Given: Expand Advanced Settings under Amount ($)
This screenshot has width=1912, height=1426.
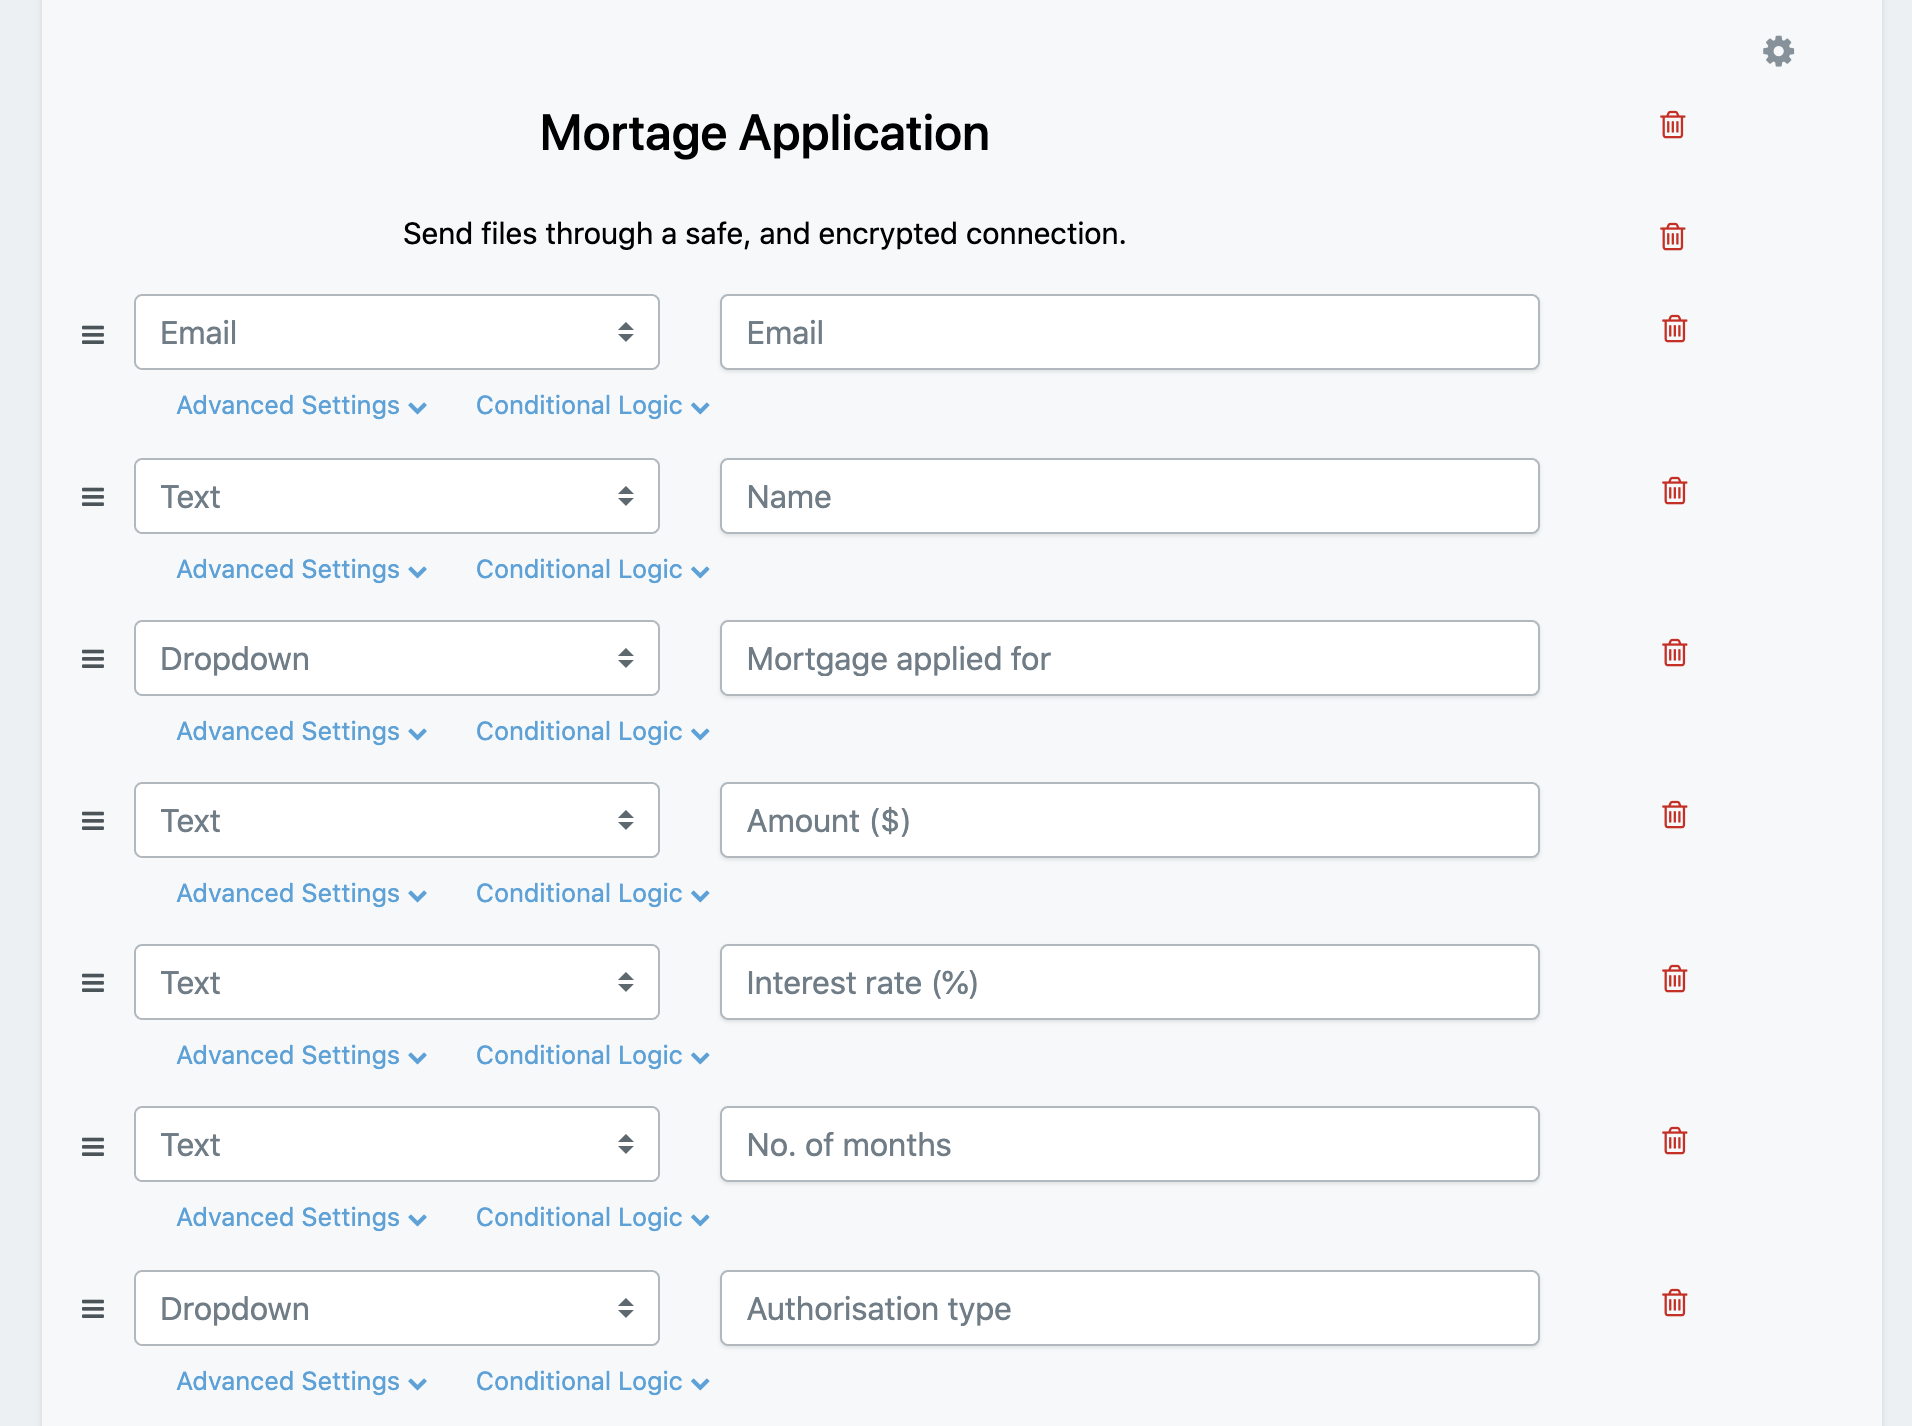Looking at the screenshot, I should [302, 893].
